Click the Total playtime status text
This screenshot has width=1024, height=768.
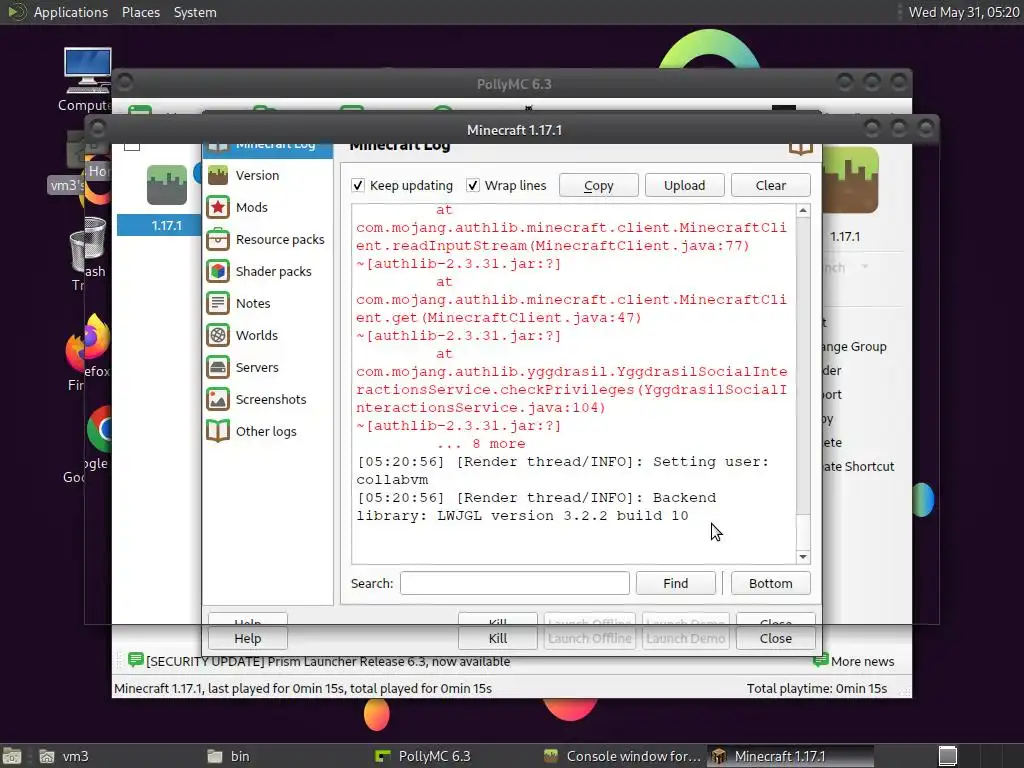pos(816,688)
